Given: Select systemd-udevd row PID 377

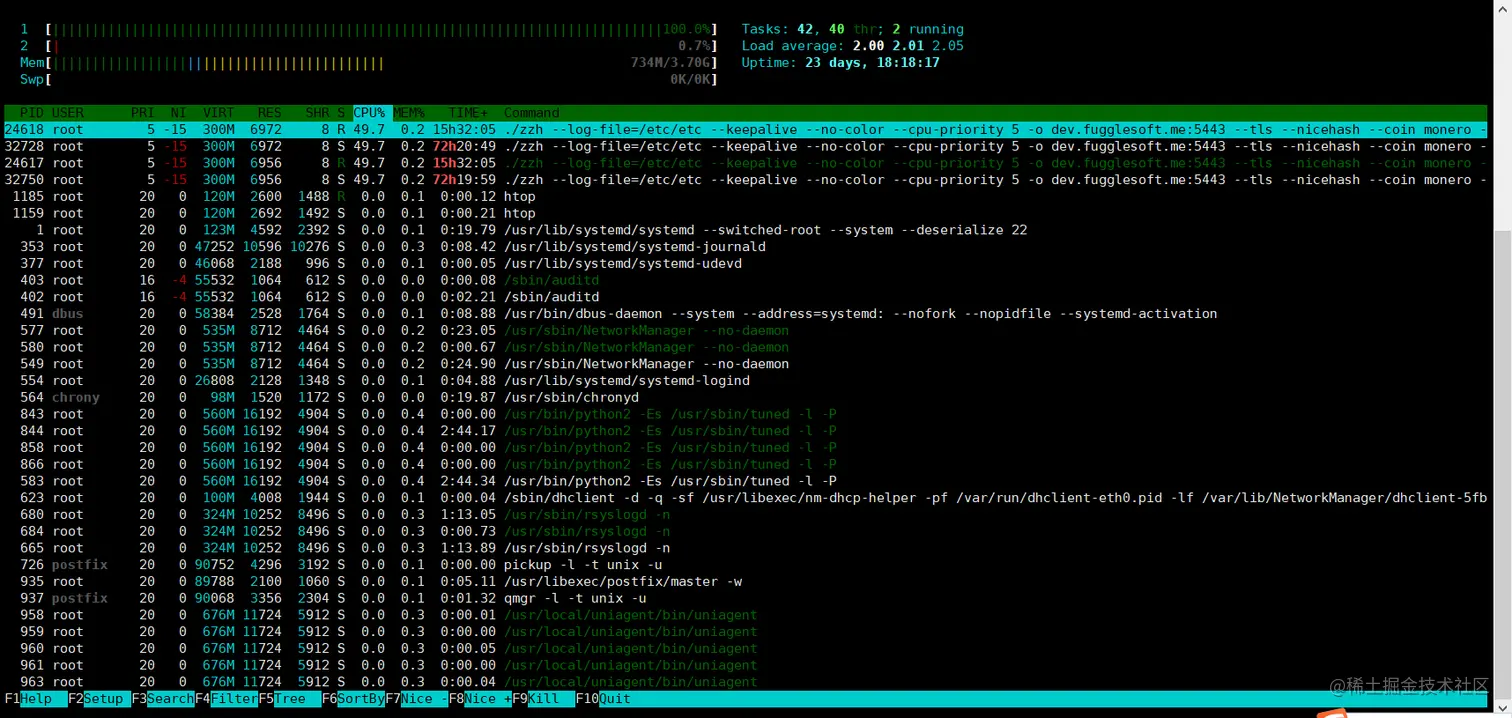Looking at the screenshot, I should 746,264.
